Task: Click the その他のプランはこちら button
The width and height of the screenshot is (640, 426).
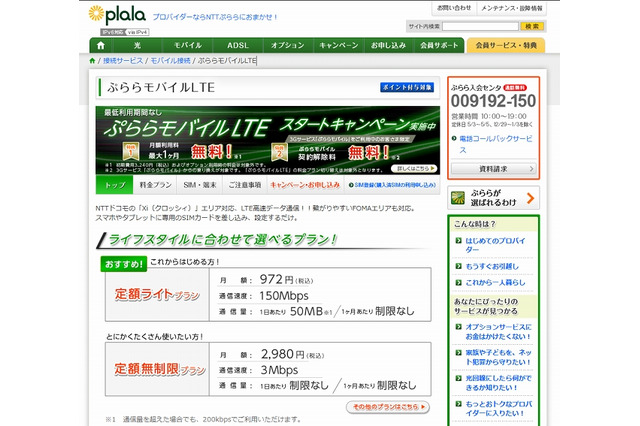Action: click(388, 407)
